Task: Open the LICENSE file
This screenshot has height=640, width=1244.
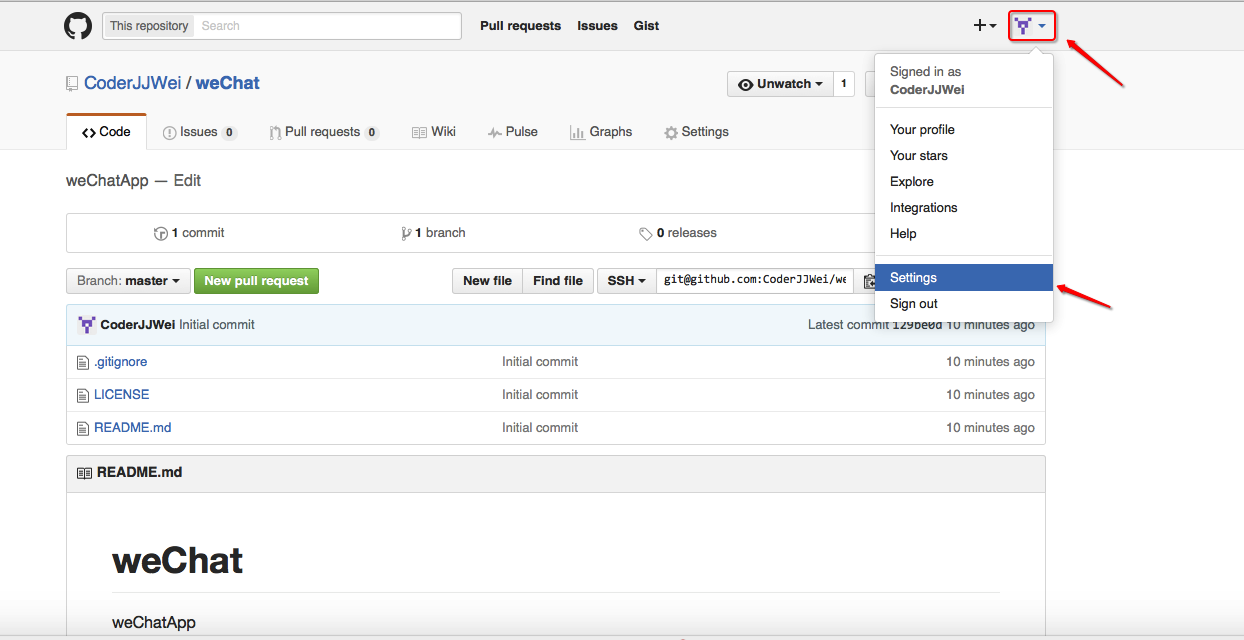Action: click(x=121, y=395)
